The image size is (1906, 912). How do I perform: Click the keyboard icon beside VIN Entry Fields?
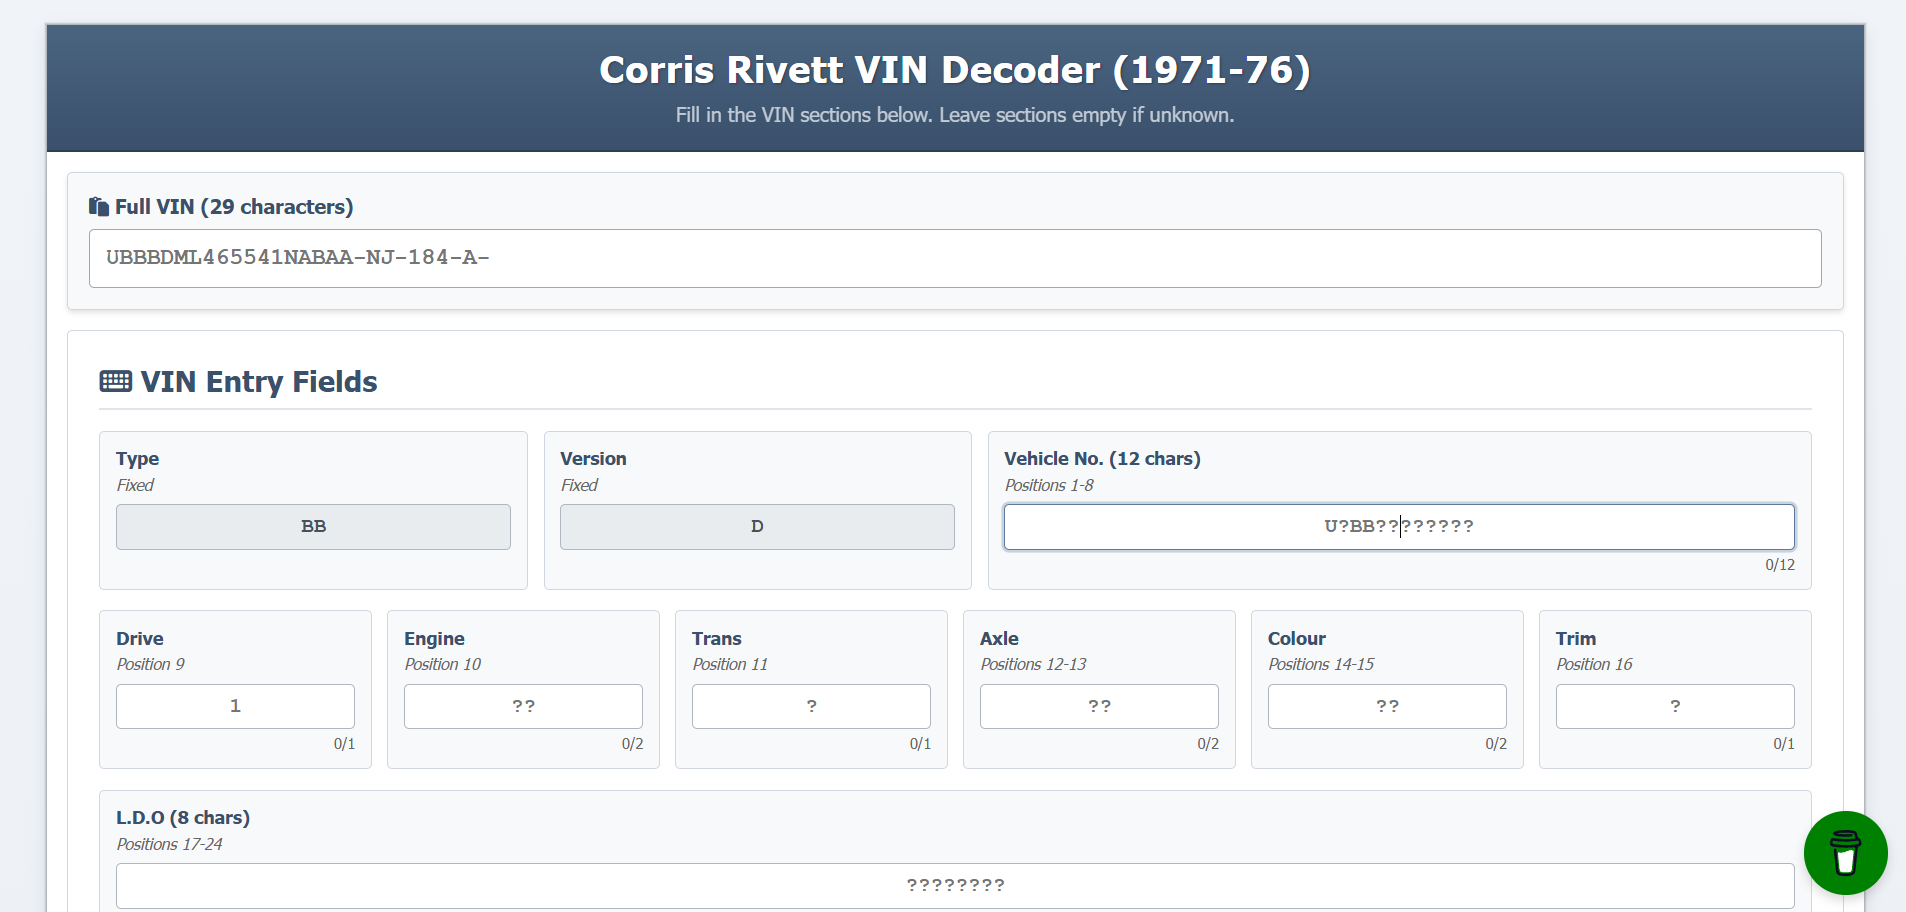116,382
